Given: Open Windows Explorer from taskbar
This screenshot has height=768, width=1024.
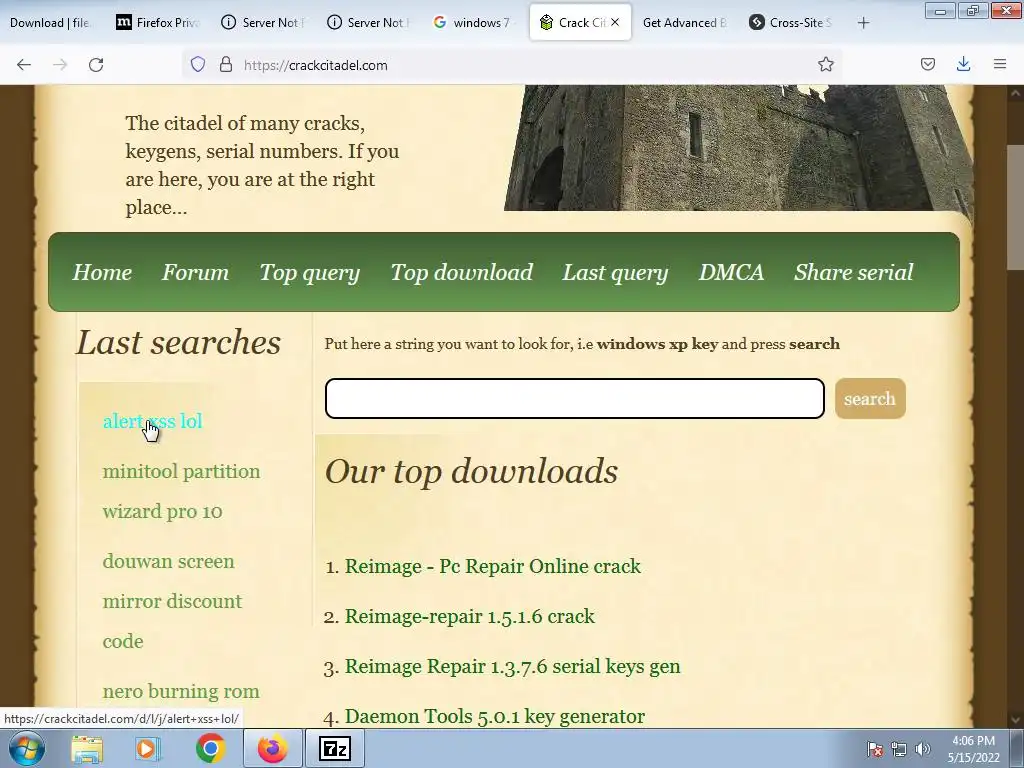Looking at the screenshot, I should click(x=87, y=748).
